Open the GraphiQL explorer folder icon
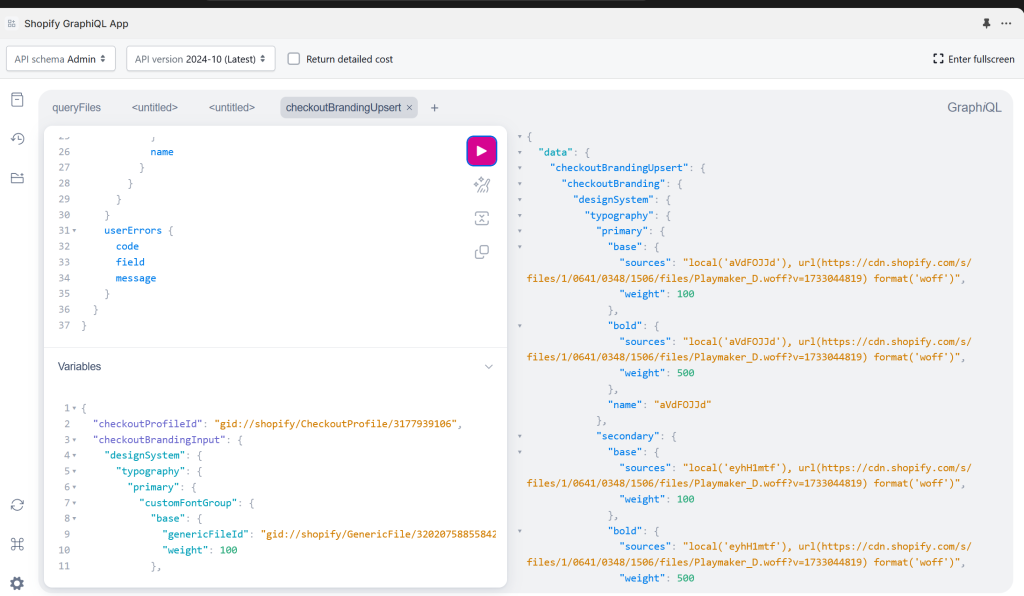1024x596 pixels. [x=17, y=178]
